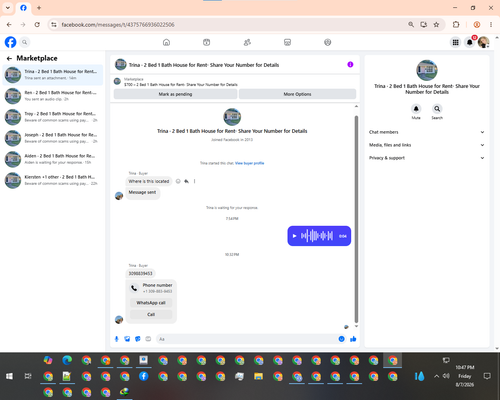Click back arrow beside Marketplace heading
This screenshot has height=400, width=500.
point(9,59)
